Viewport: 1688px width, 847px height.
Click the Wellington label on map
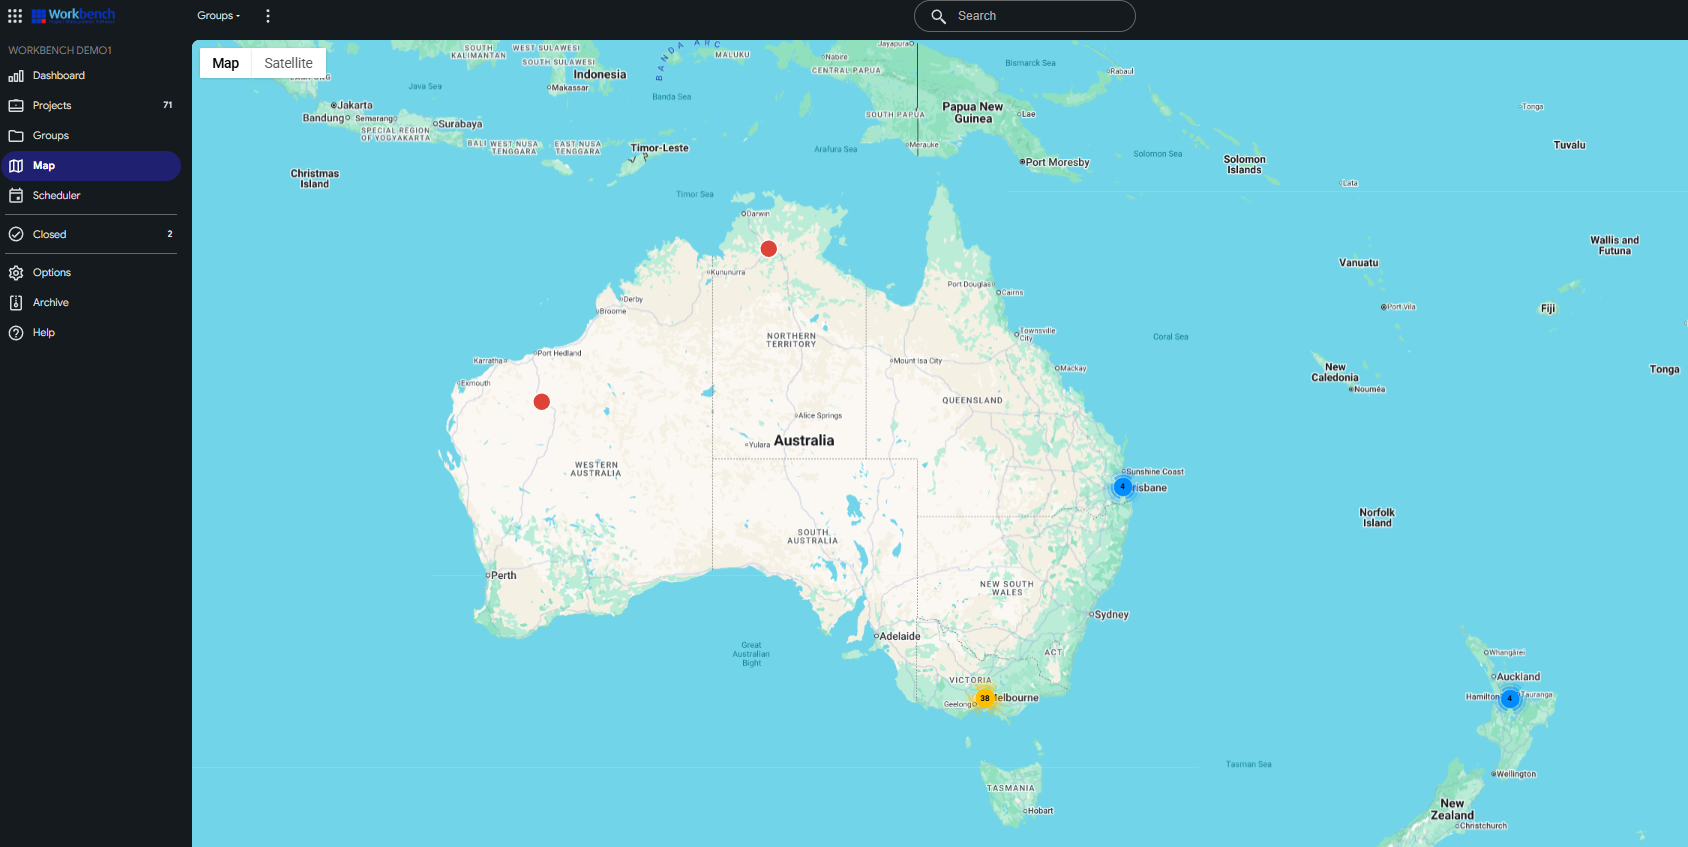1517,774
